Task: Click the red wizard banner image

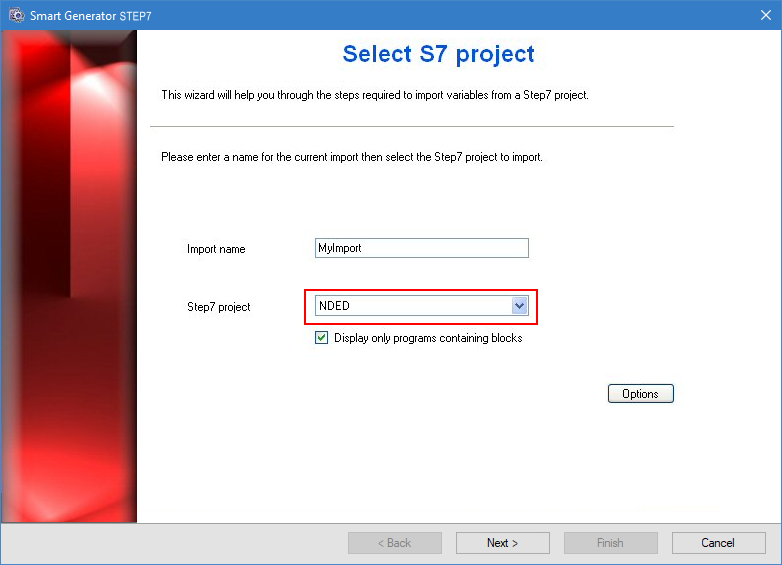Action: coord(69,275)
